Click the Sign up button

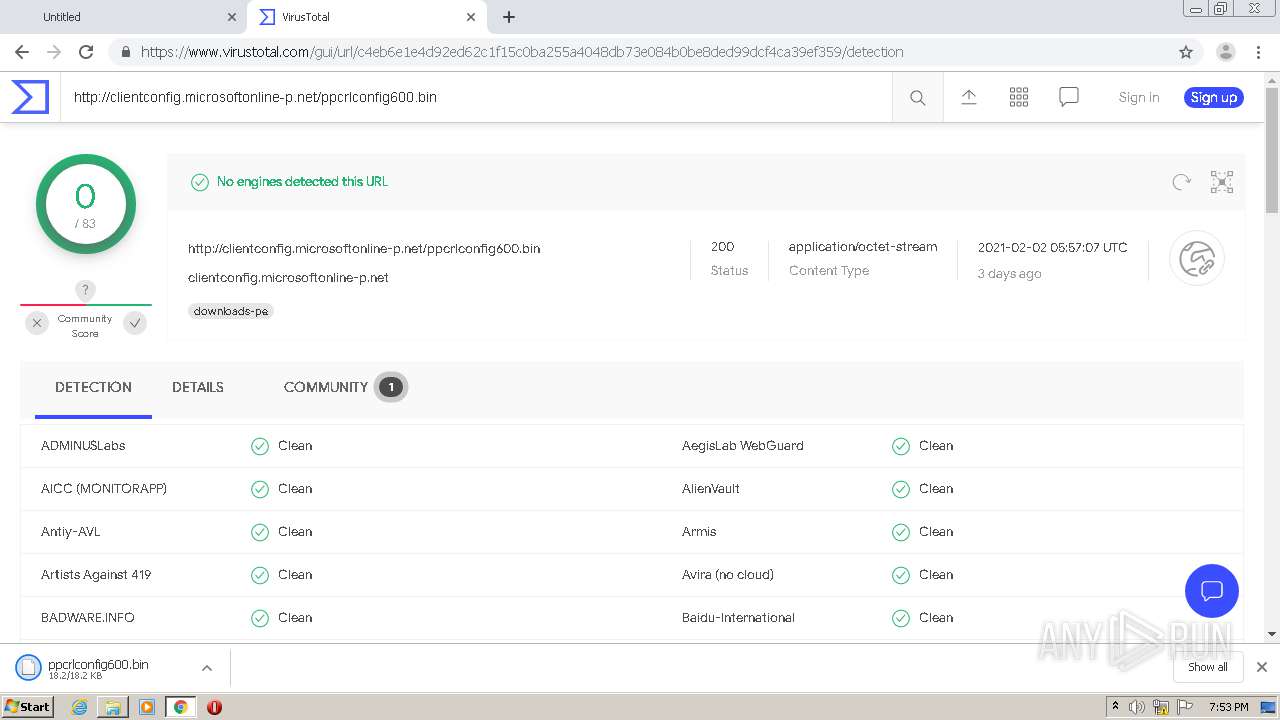pyautogui.click(x=1214, y=97)
